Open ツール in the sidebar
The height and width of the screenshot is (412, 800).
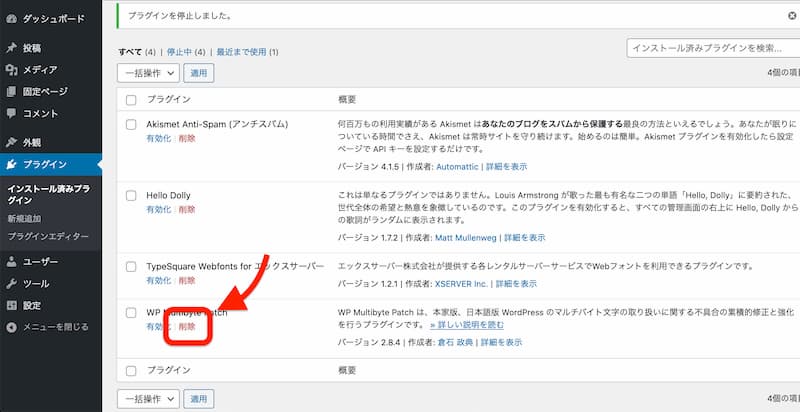click(x=36, y=284)
